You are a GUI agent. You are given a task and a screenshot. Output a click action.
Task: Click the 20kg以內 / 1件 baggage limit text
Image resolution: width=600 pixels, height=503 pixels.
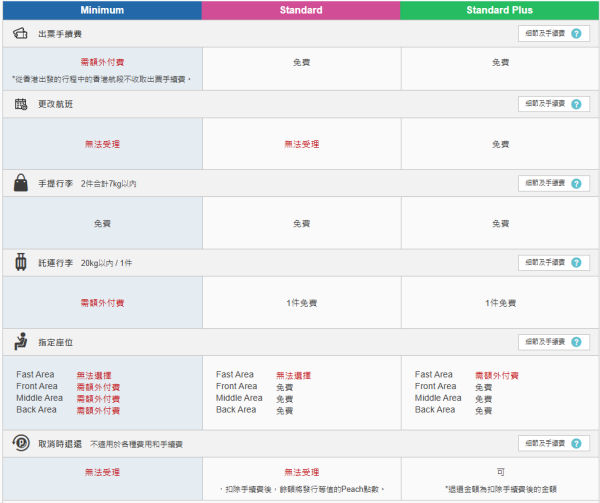pos(106,263)
